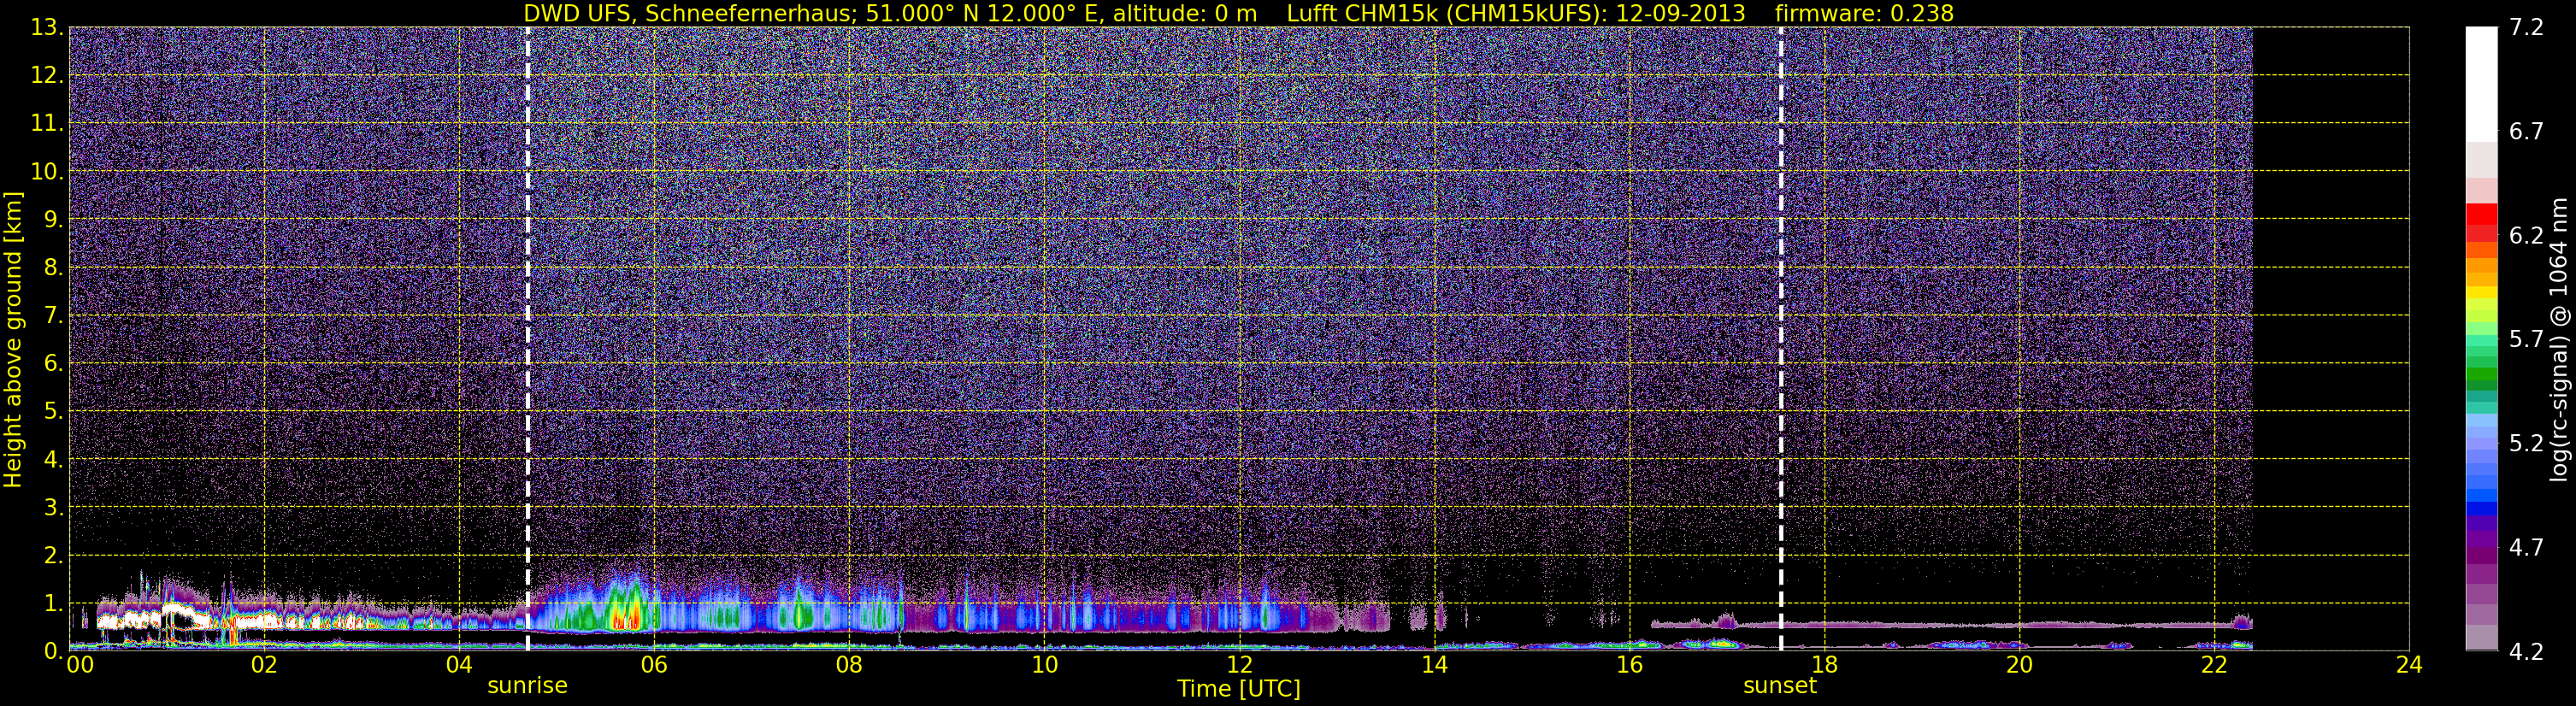Image resolution: width=2576 pixels, height=706 pixels.
Task: Click the sunrise dashed vertical line
Action: click(x=527, y=338)
